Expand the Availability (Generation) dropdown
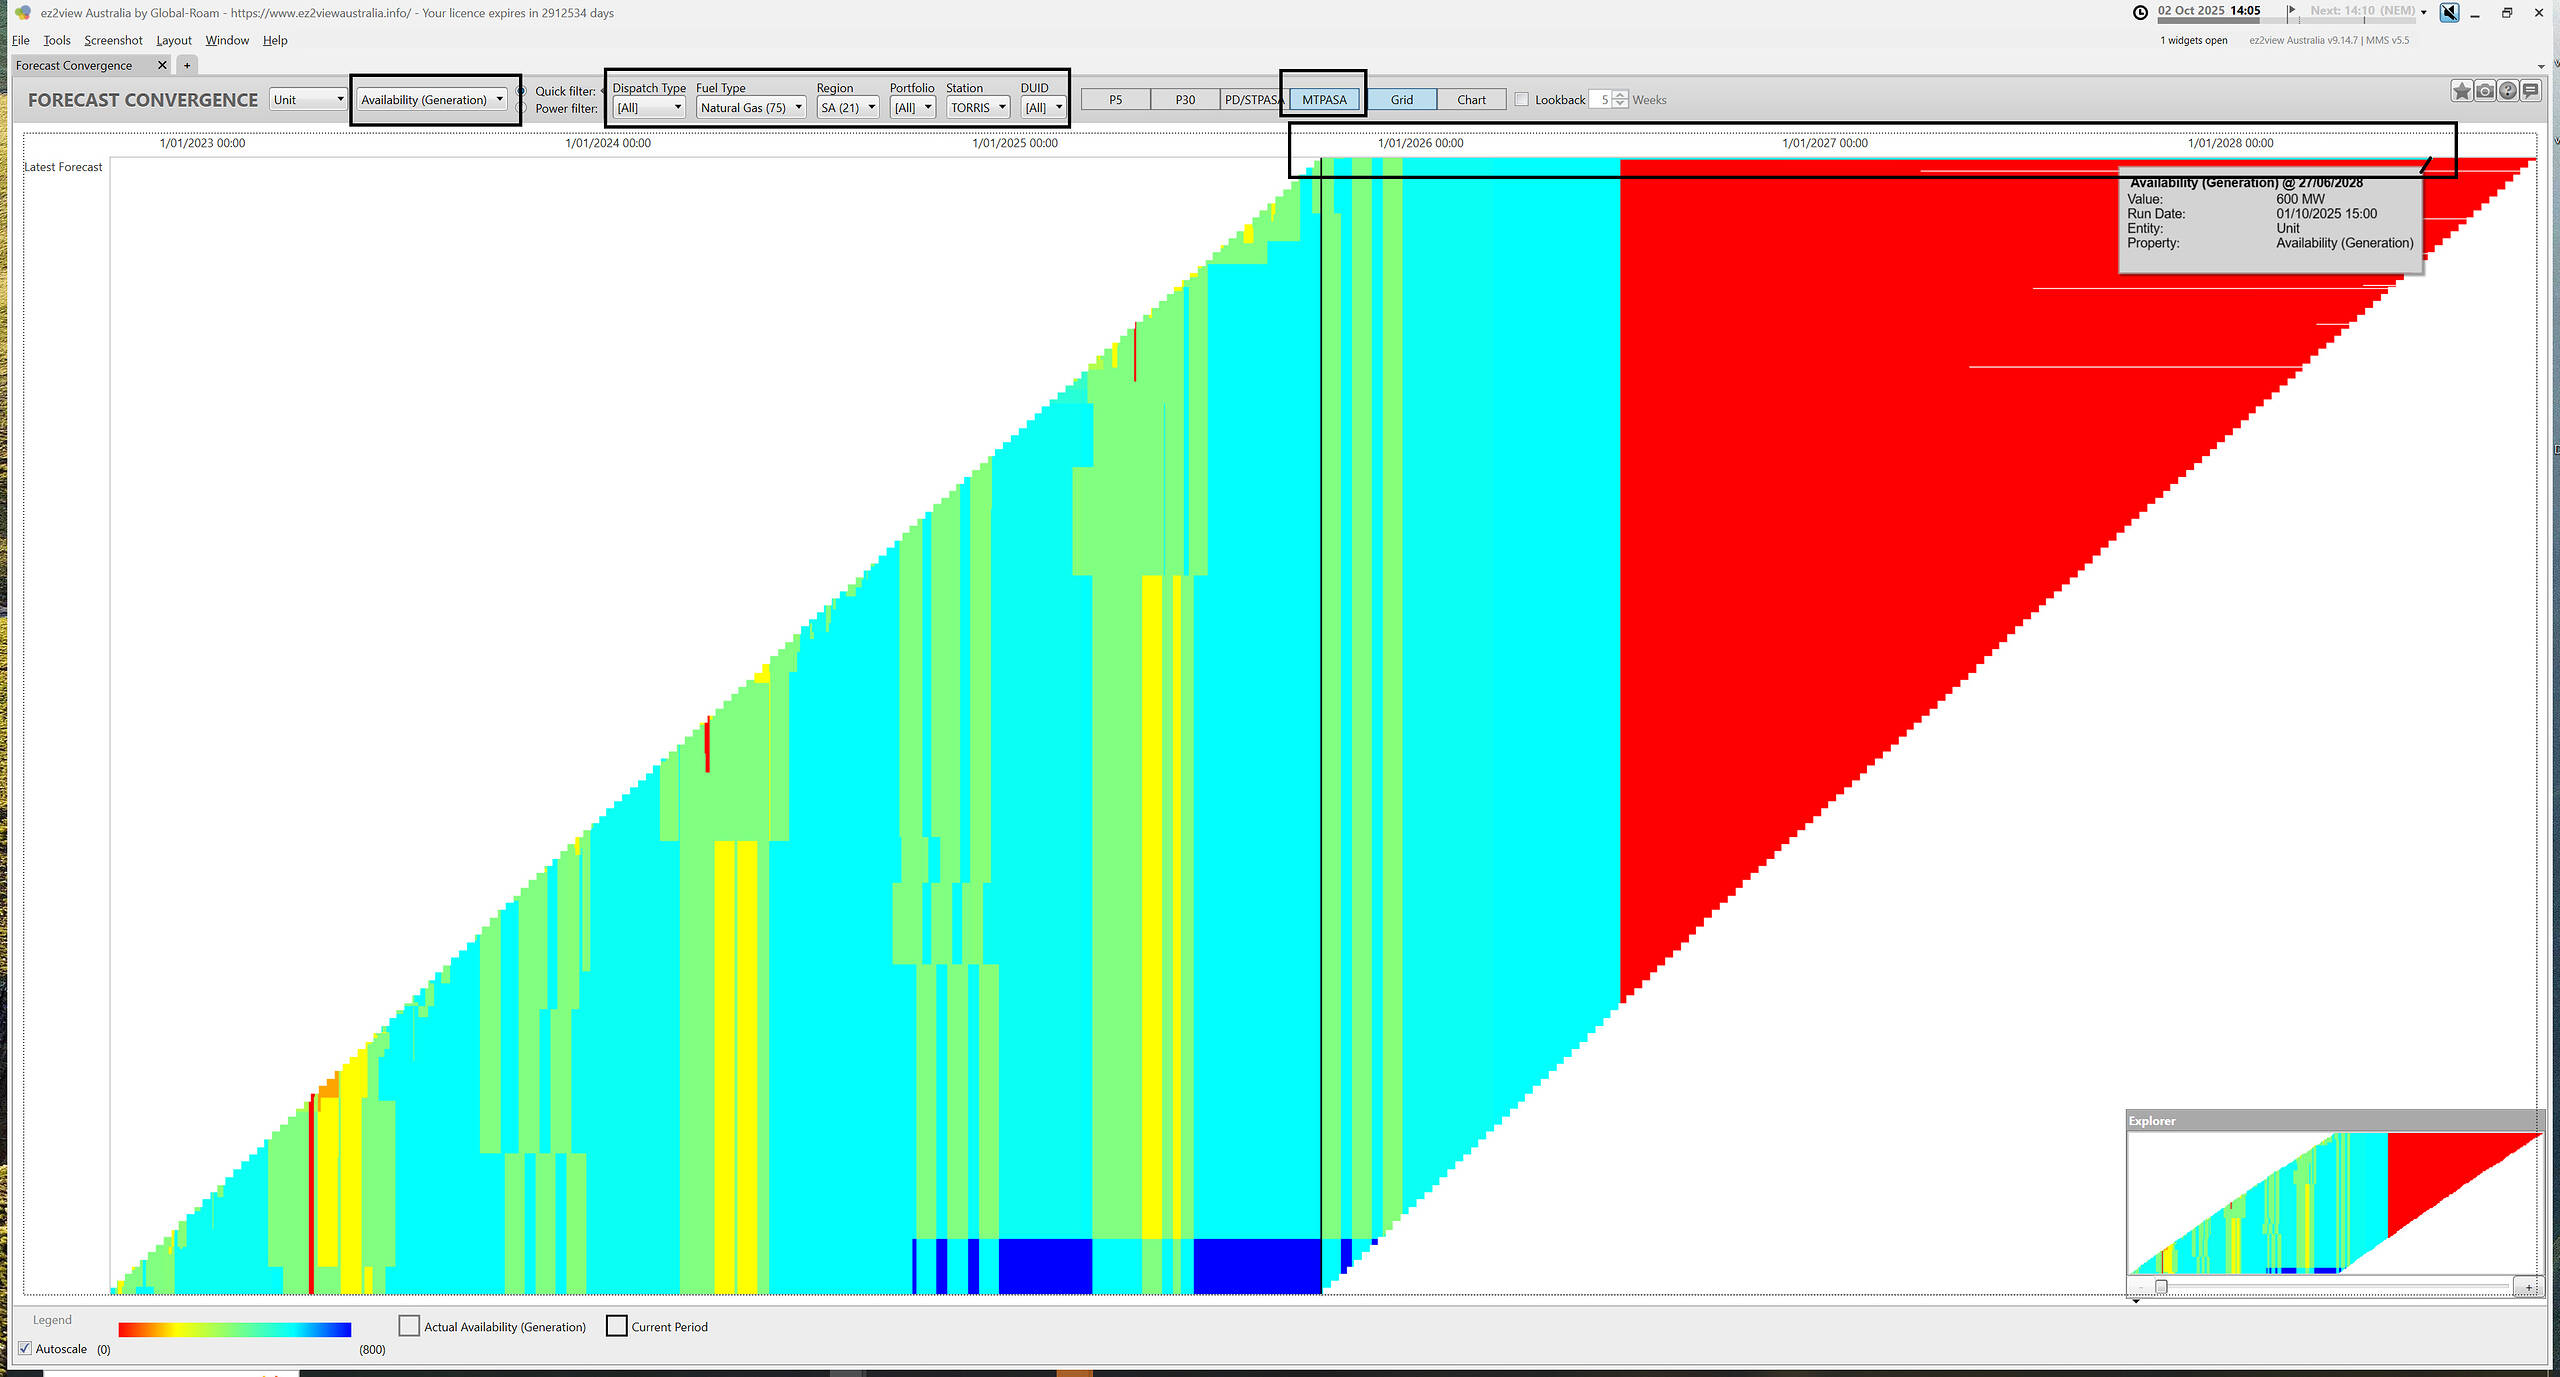This screenshot has height=1377, width=2560. [432, 100]
